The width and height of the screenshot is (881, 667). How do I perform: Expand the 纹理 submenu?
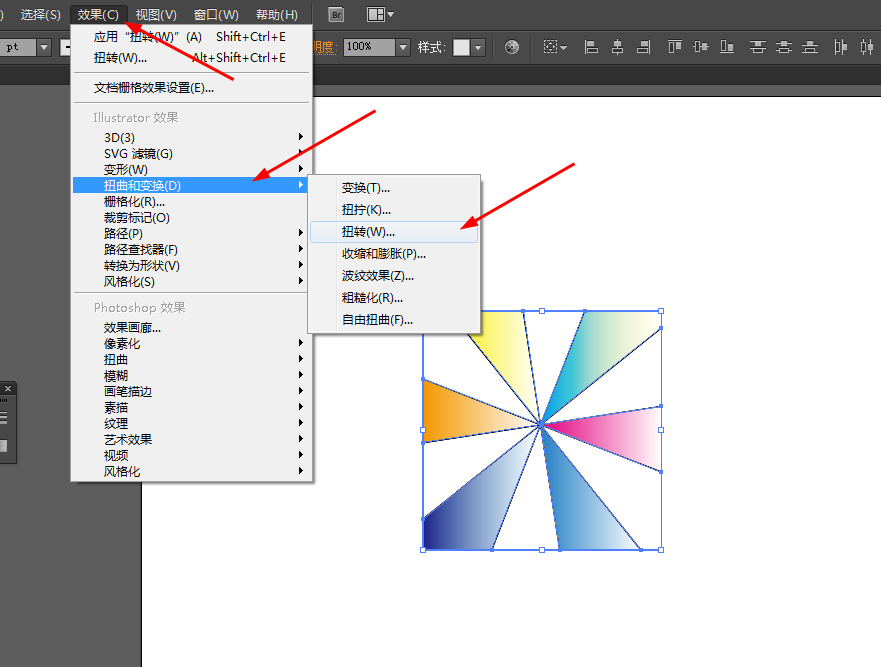point(191,423)
